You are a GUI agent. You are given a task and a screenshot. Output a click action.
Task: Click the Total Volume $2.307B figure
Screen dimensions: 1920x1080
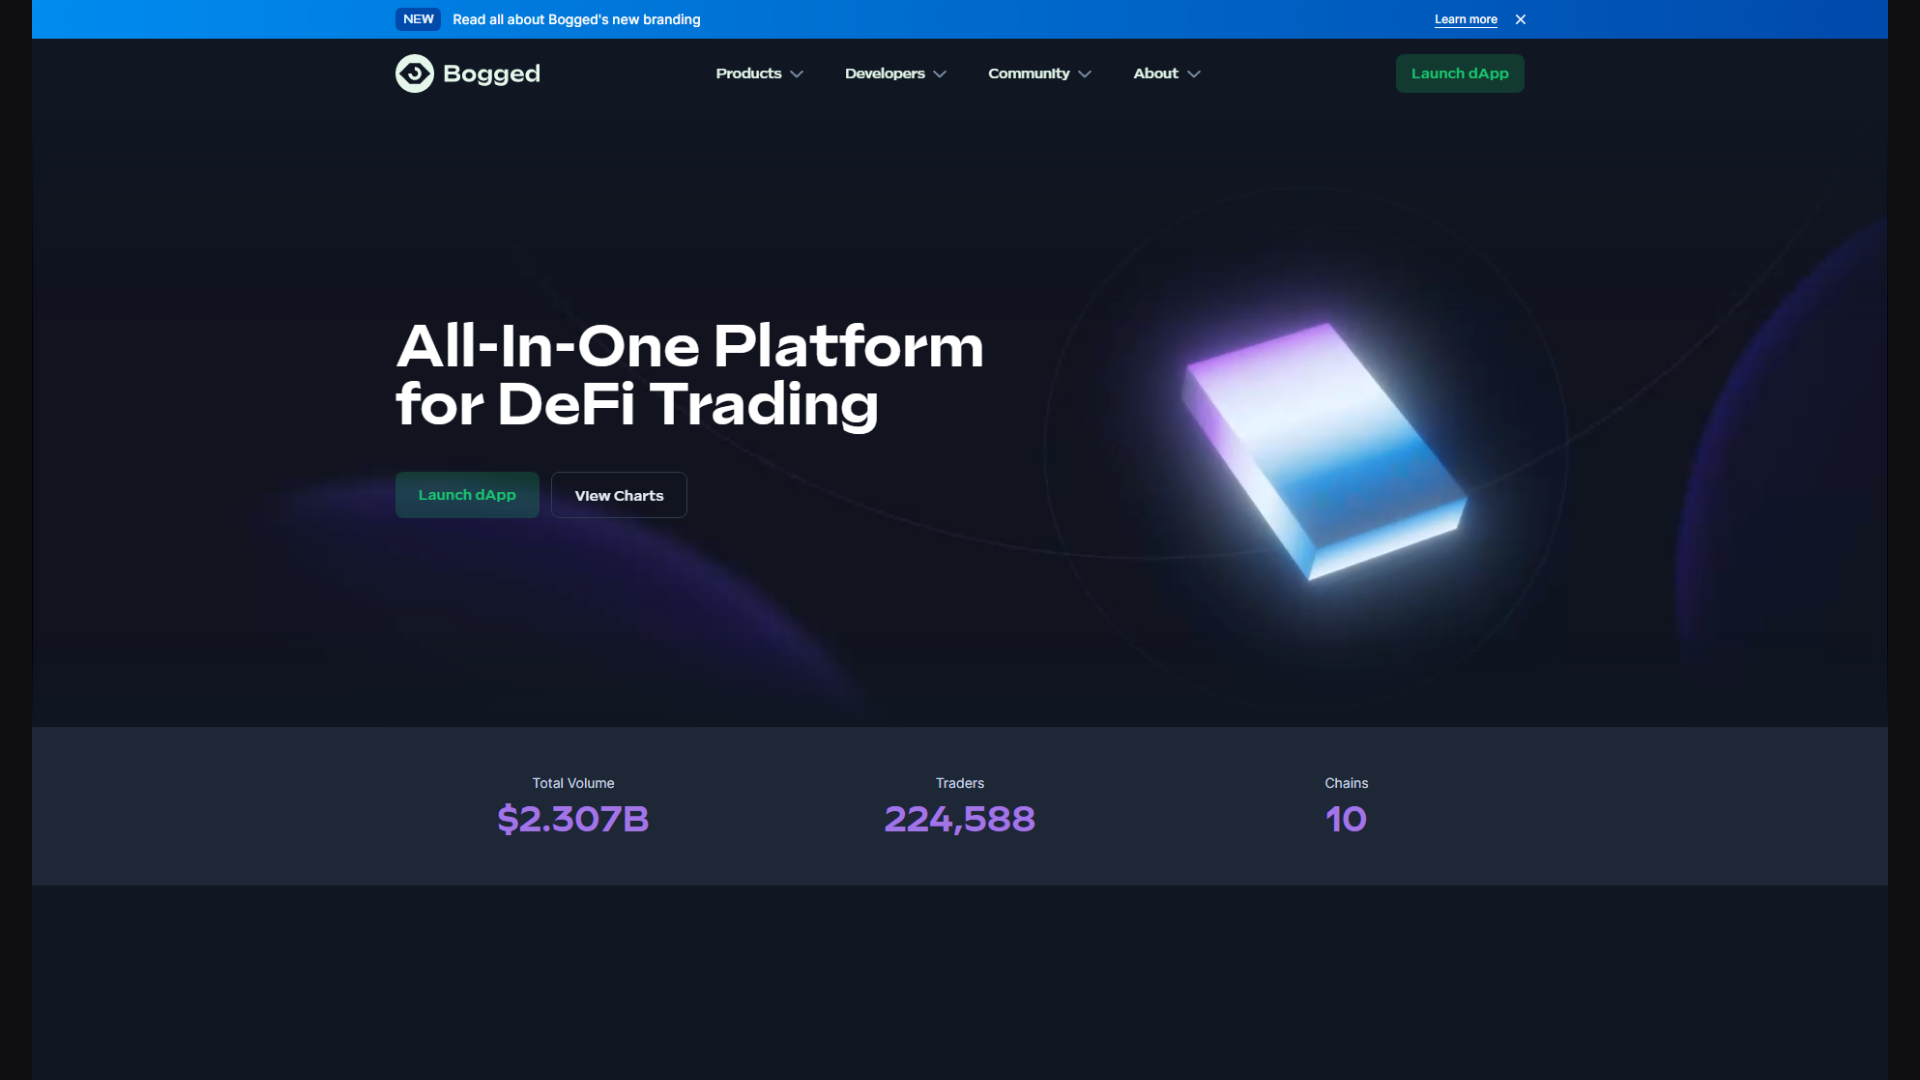point(573,819)
